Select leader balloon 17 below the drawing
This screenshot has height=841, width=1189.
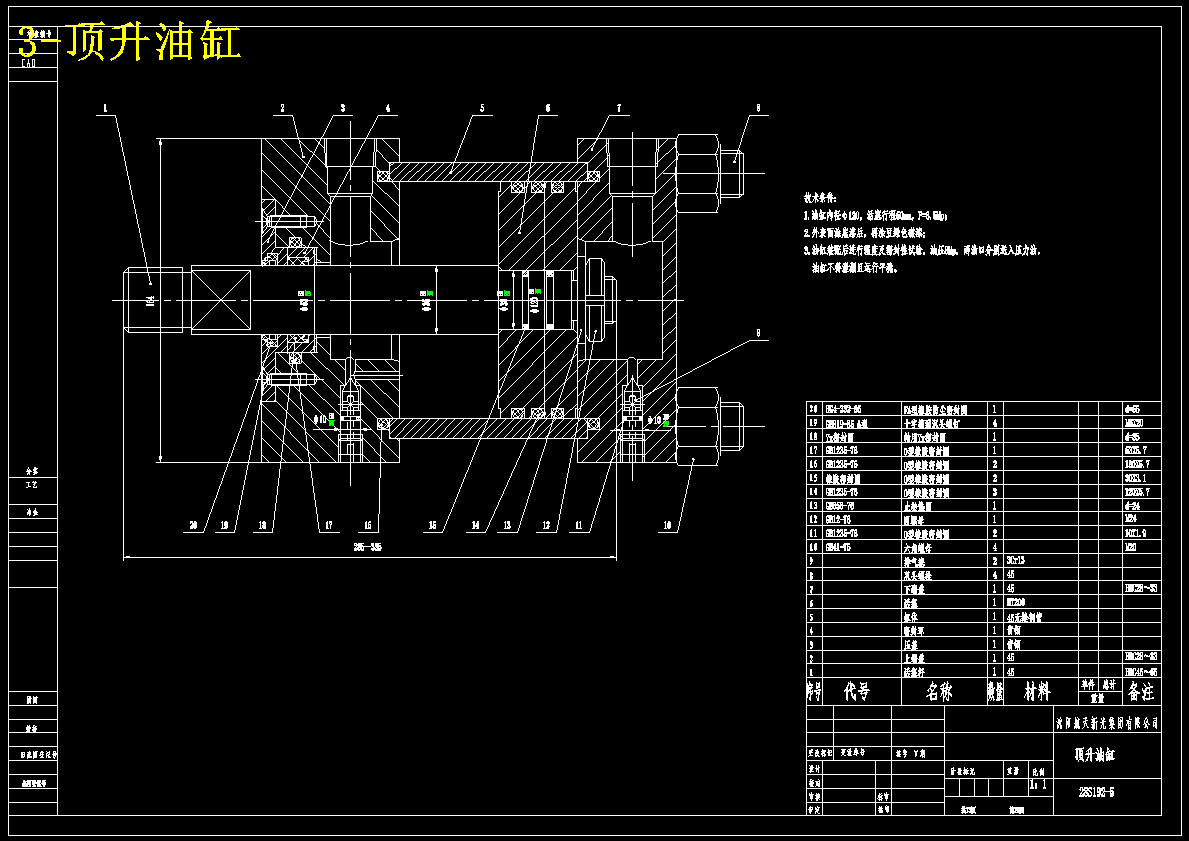(x=328, y=526)
